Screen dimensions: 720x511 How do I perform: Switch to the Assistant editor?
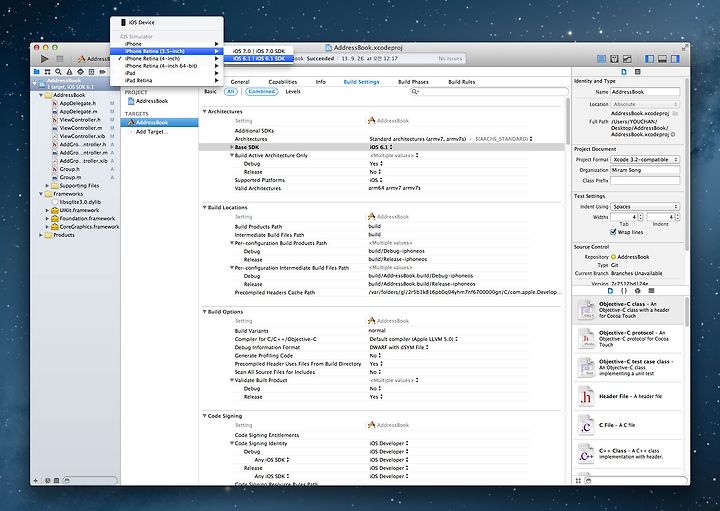tap(614, 59)
